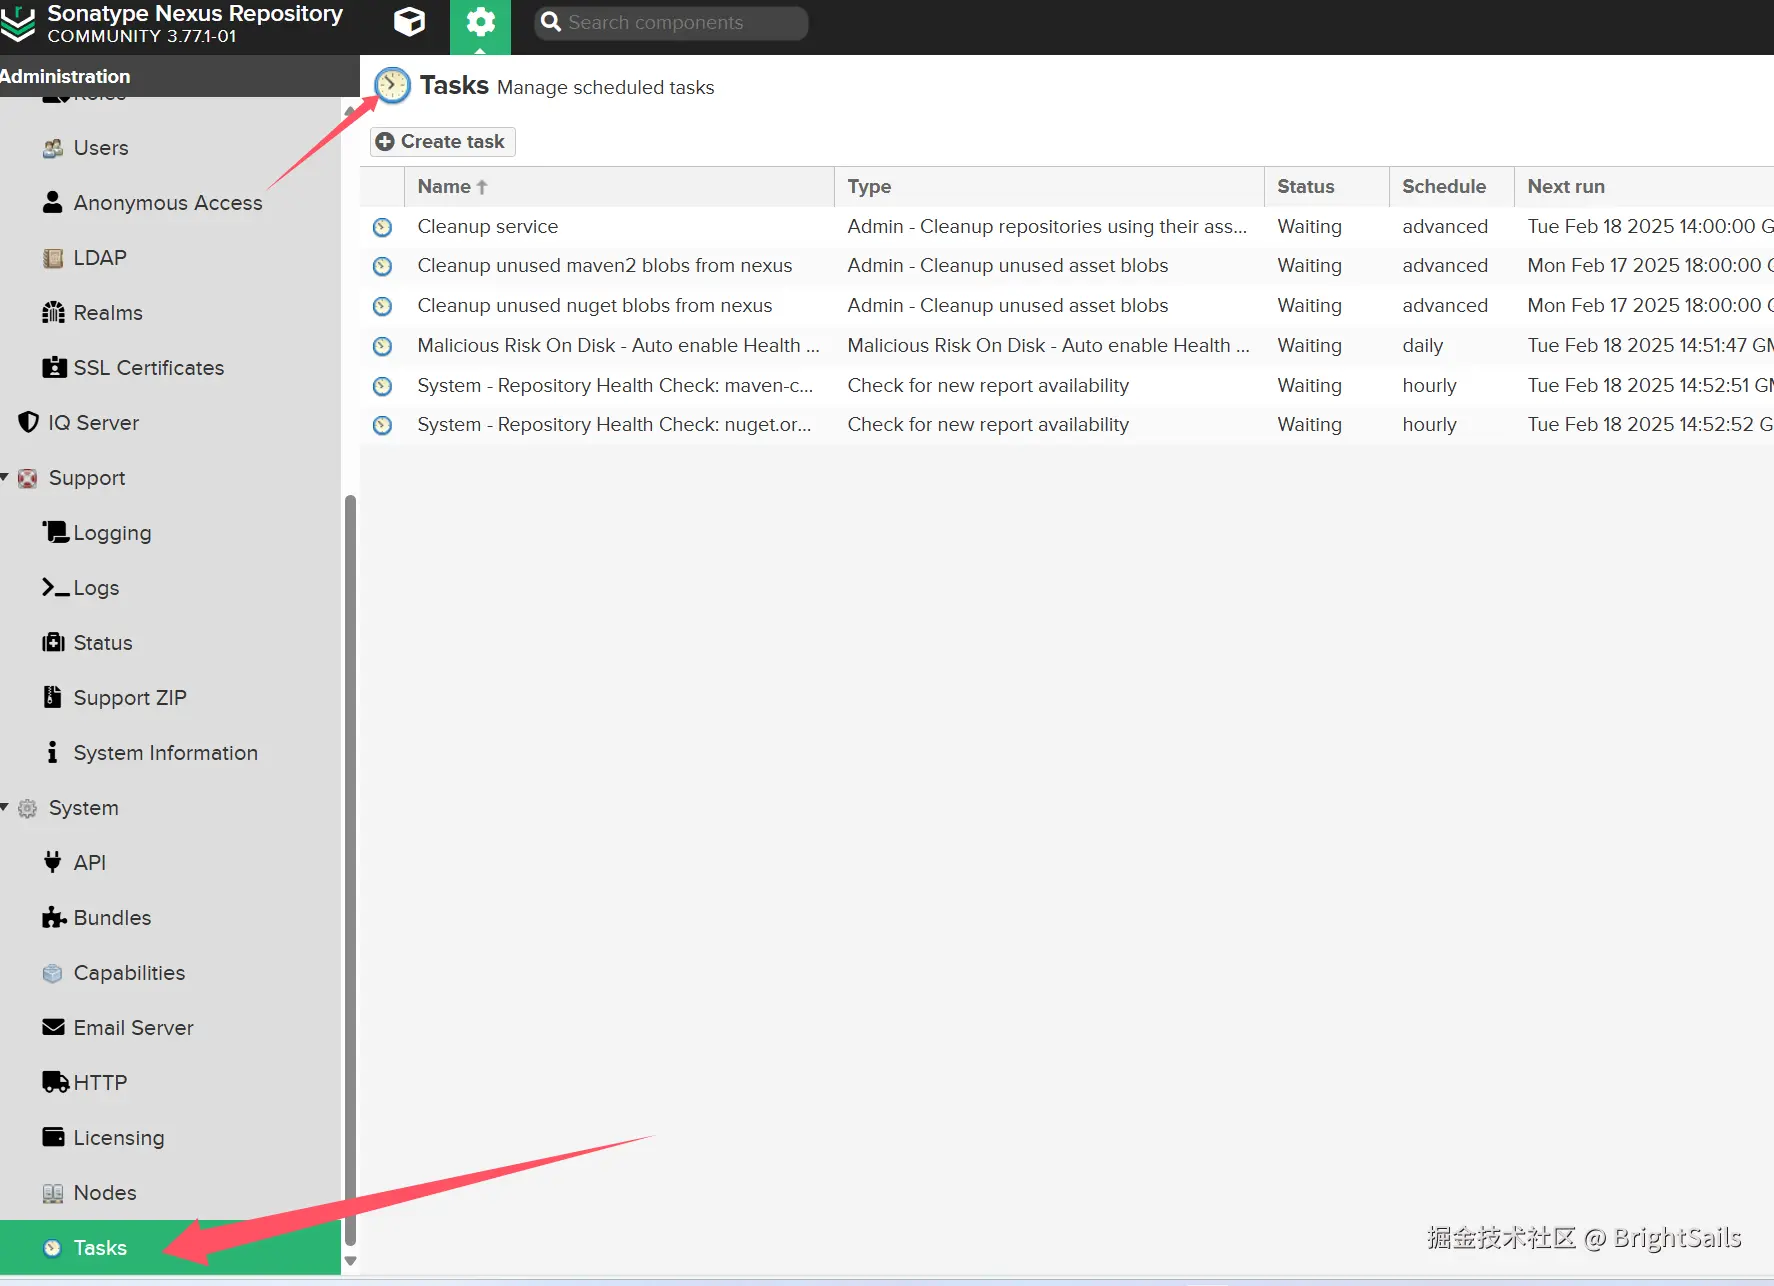The height and width of the screenshot is (1286, 1774).
Task: Click the search magnifier icon
Action: [x=550, y=22]
